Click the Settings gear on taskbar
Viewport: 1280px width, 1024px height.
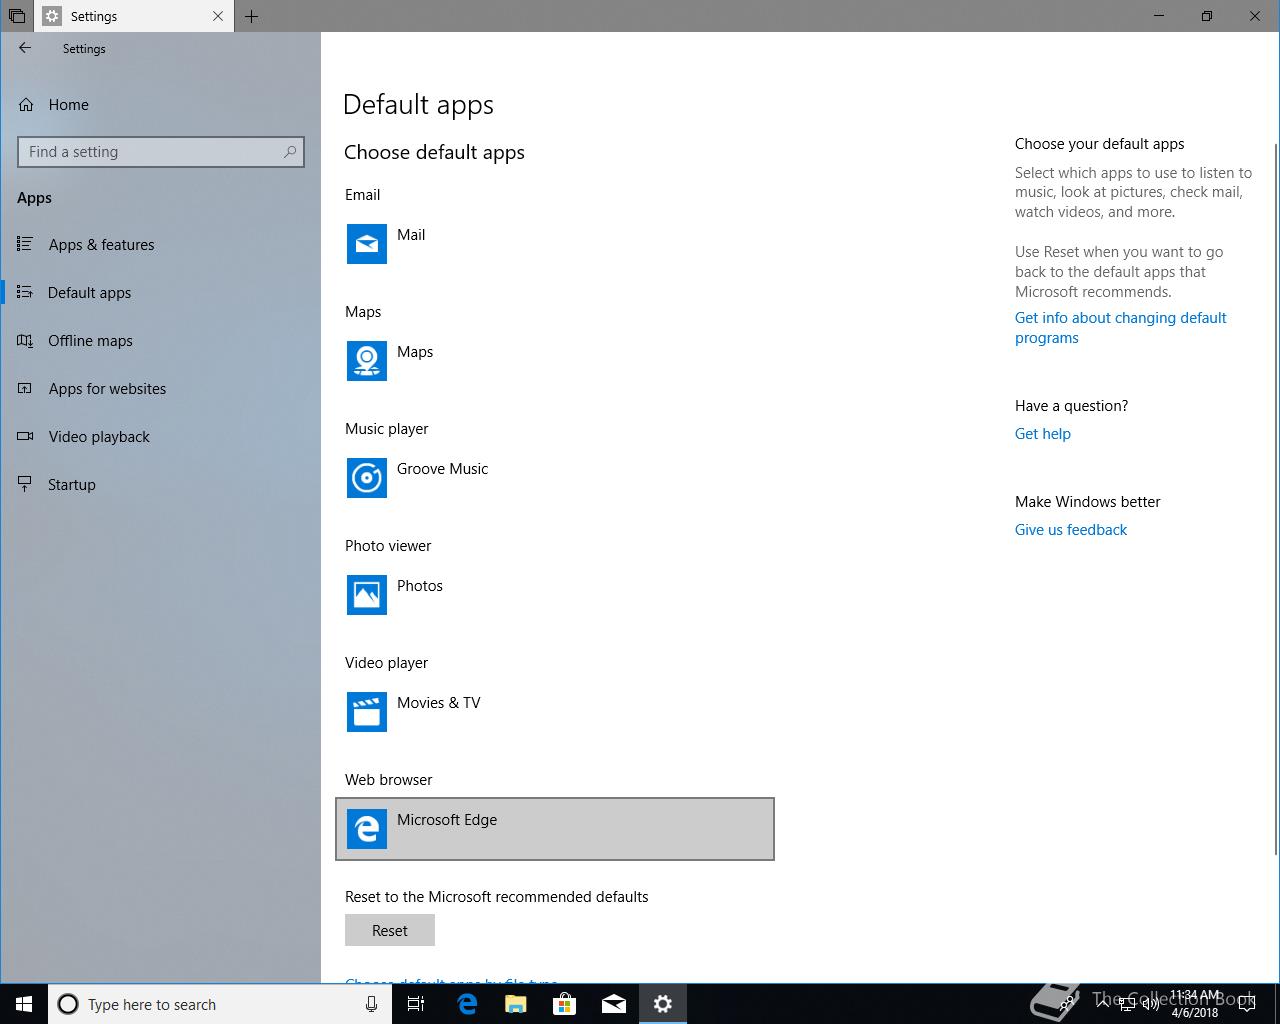point(663,1004)
